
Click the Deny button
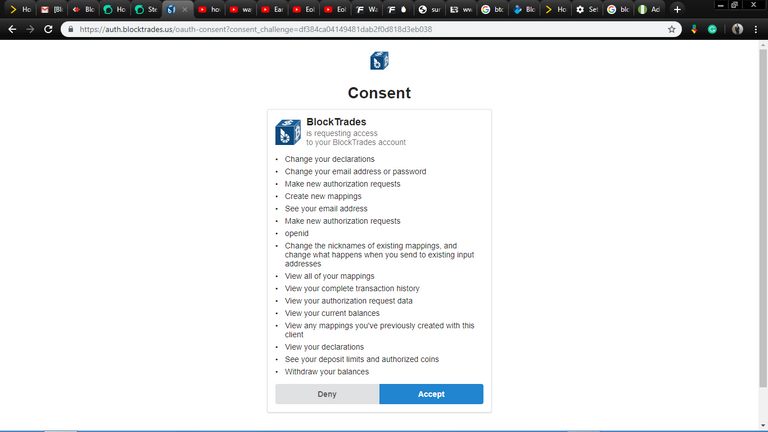pyautogui.click(x=327, y=394)
